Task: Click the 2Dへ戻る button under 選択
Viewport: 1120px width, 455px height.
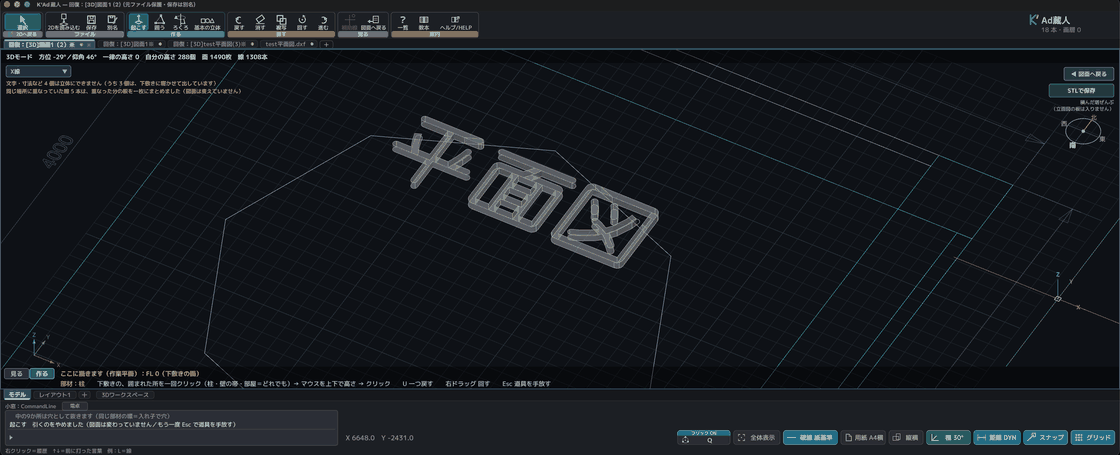Action: click(x=22, y=34)
